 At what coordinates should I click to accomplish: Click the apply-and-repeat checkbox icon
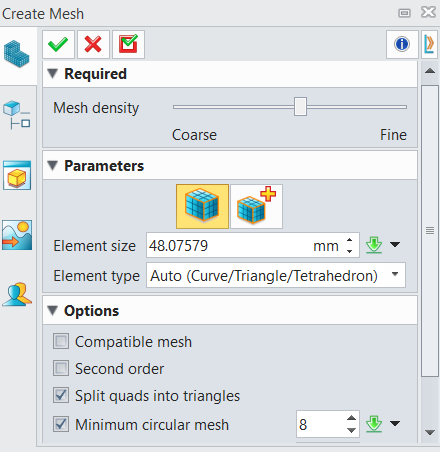pos(128,44)
